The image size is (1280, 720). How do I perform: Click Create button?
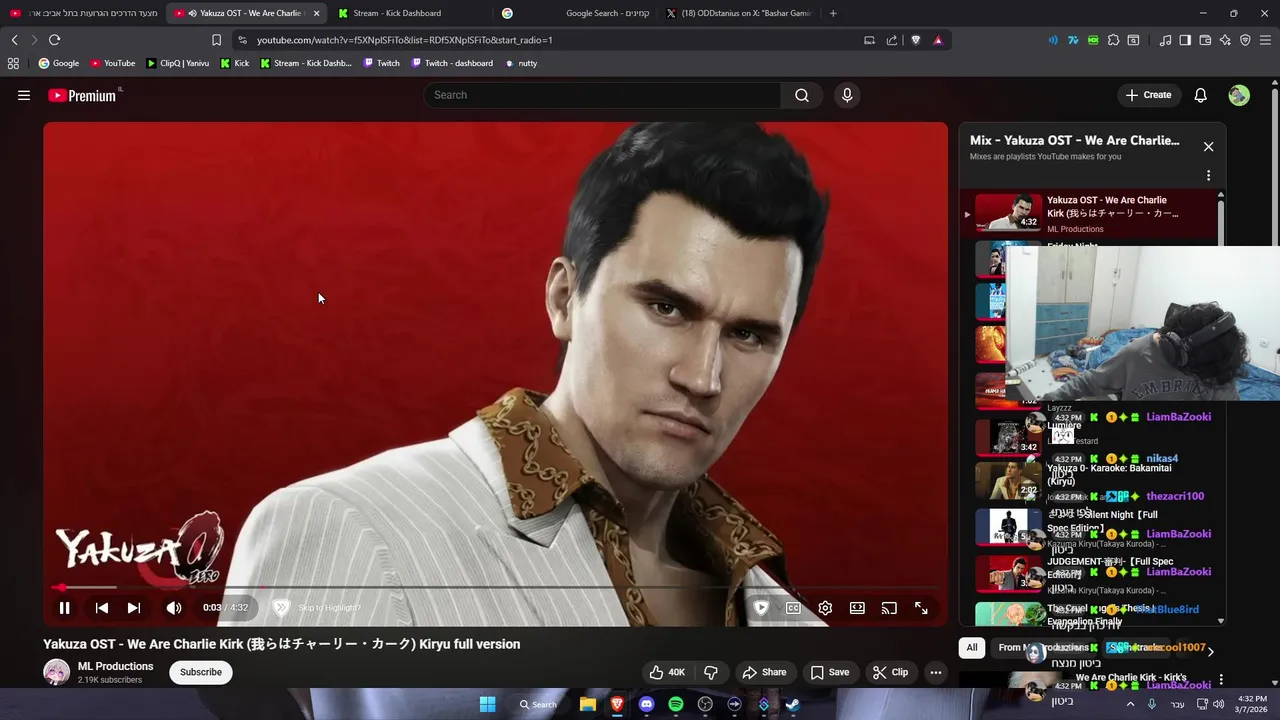pyautogui.click(x=1148, y=95)
